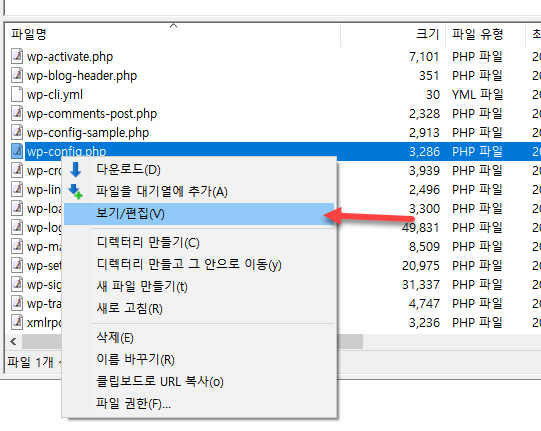Click the size value 2,913
This screenshot has width=541, height=431.
(424, 133)
